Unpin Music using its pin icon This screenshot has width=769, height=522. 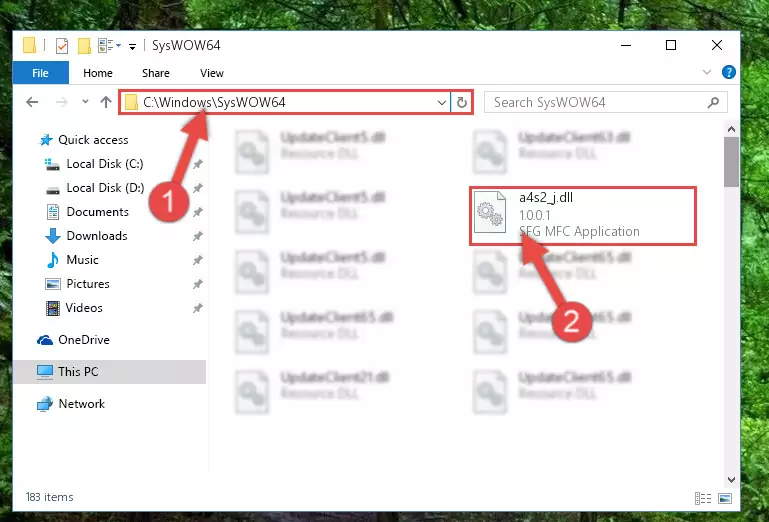point(198,261)
